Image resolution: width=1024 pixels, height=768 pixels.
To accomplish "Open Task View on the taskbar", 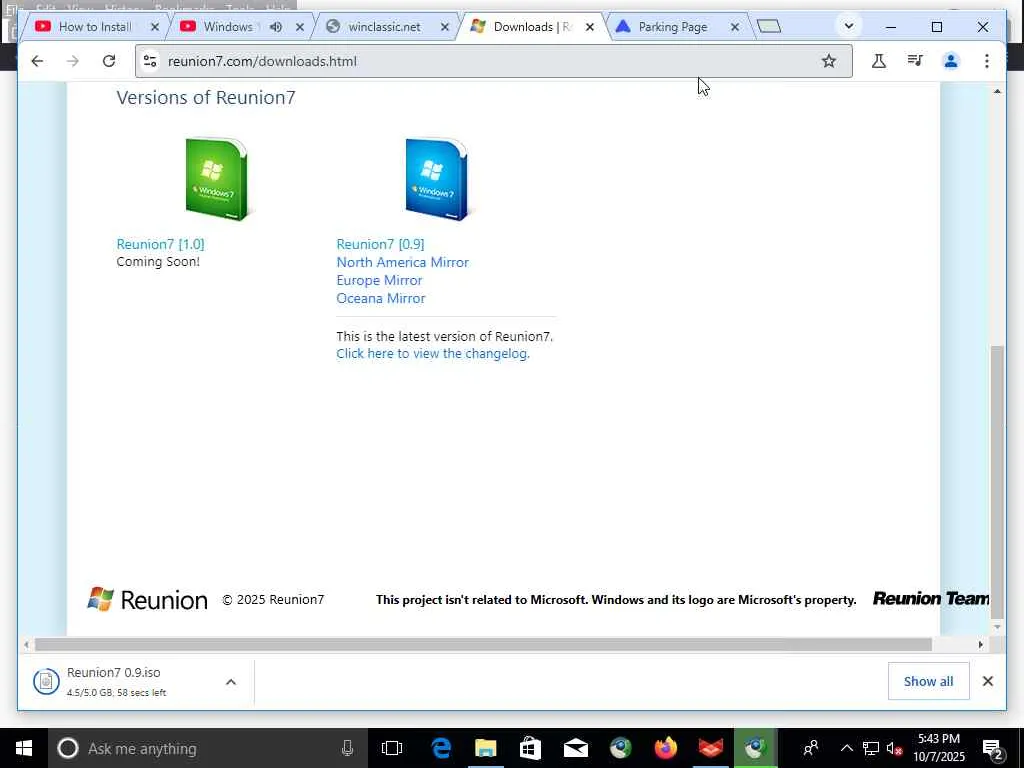I will tap(392, 748).
